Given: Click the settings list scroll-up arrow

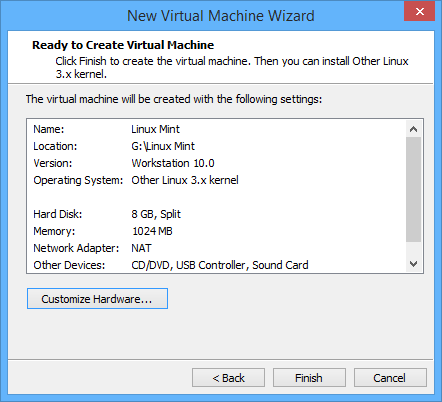Looking at the screenshot, I should click(x=413, y=129).
